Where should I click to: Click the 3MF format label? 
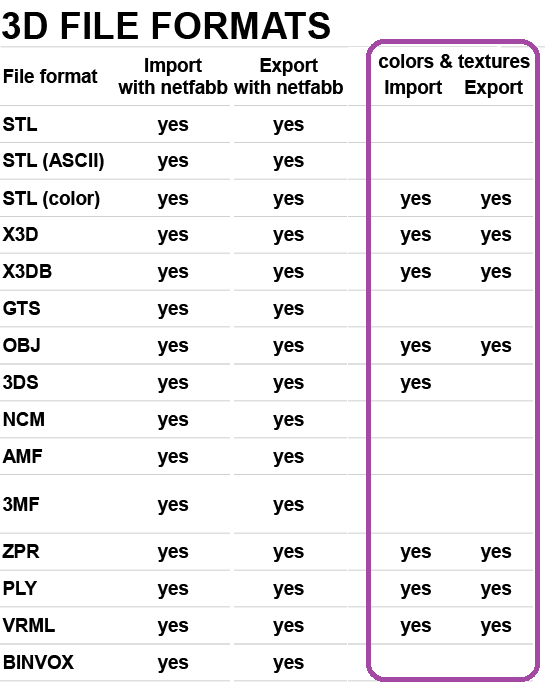point(21,504)
